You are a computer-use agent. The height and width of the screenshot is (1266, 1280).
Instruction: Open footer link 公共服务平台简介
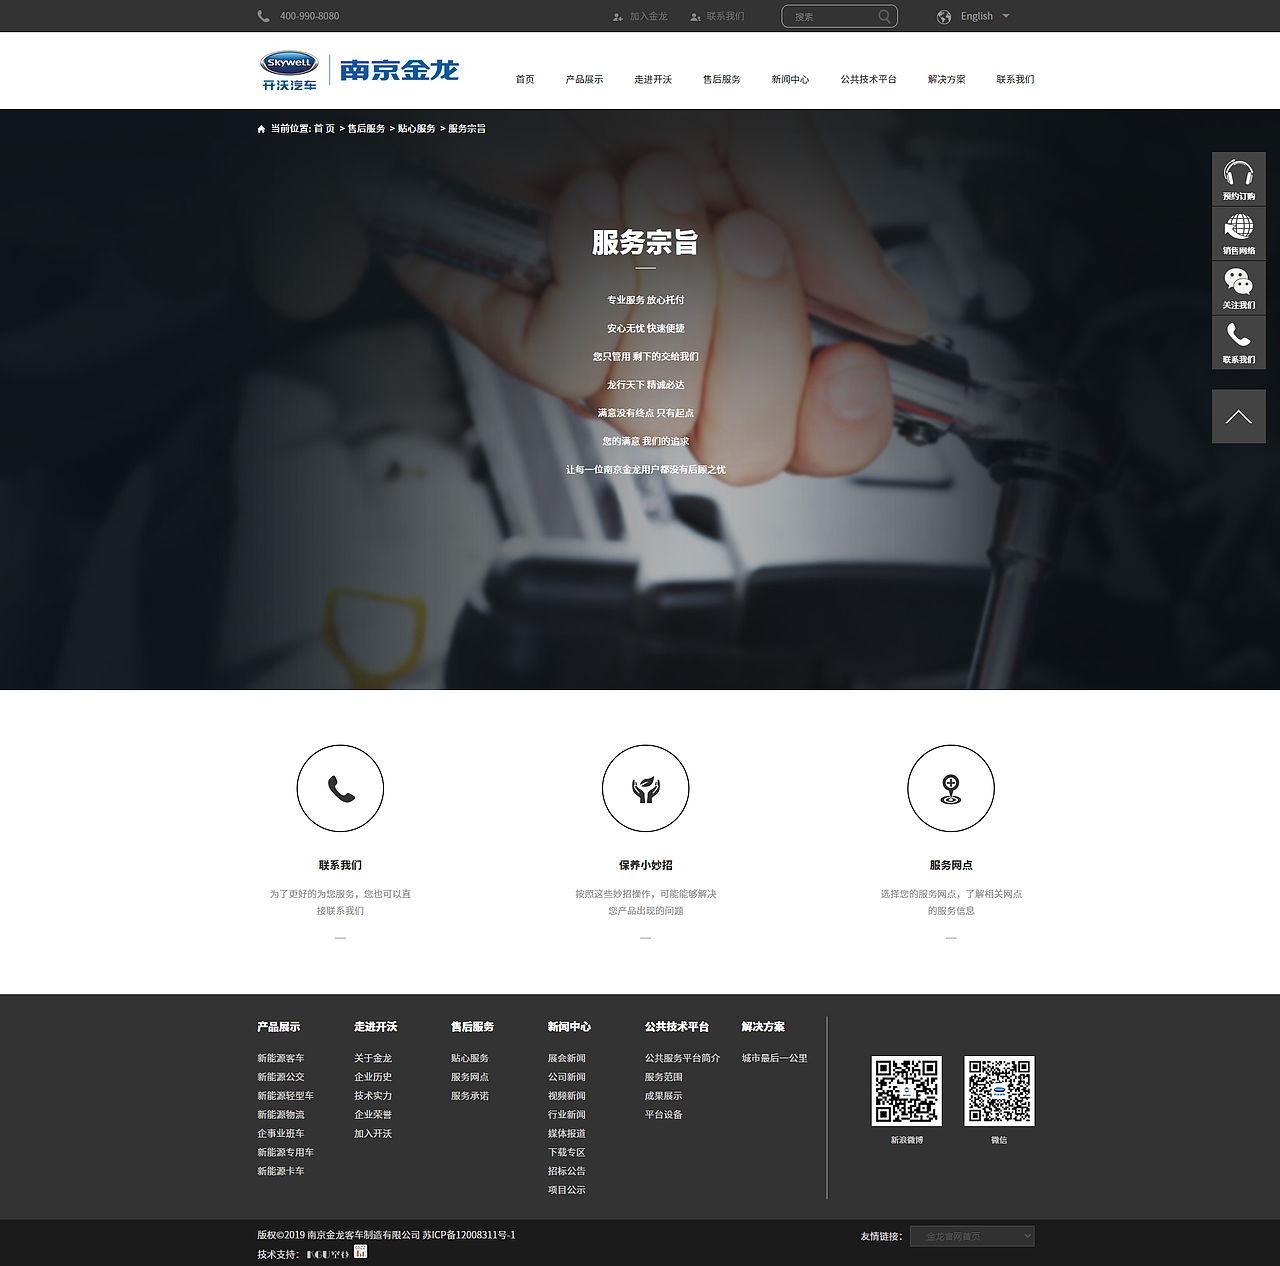click(683, 1058)
